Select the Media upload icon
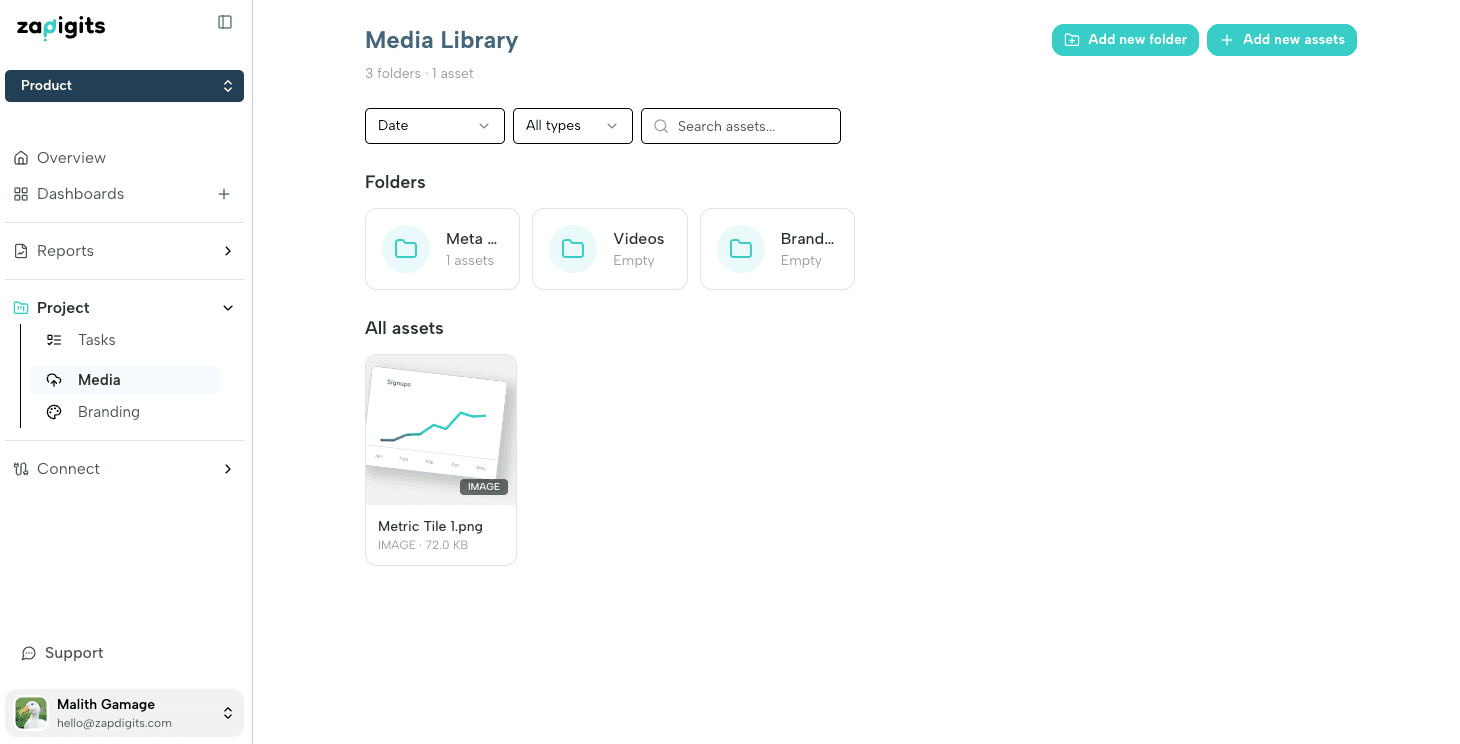 click(54, 379)
